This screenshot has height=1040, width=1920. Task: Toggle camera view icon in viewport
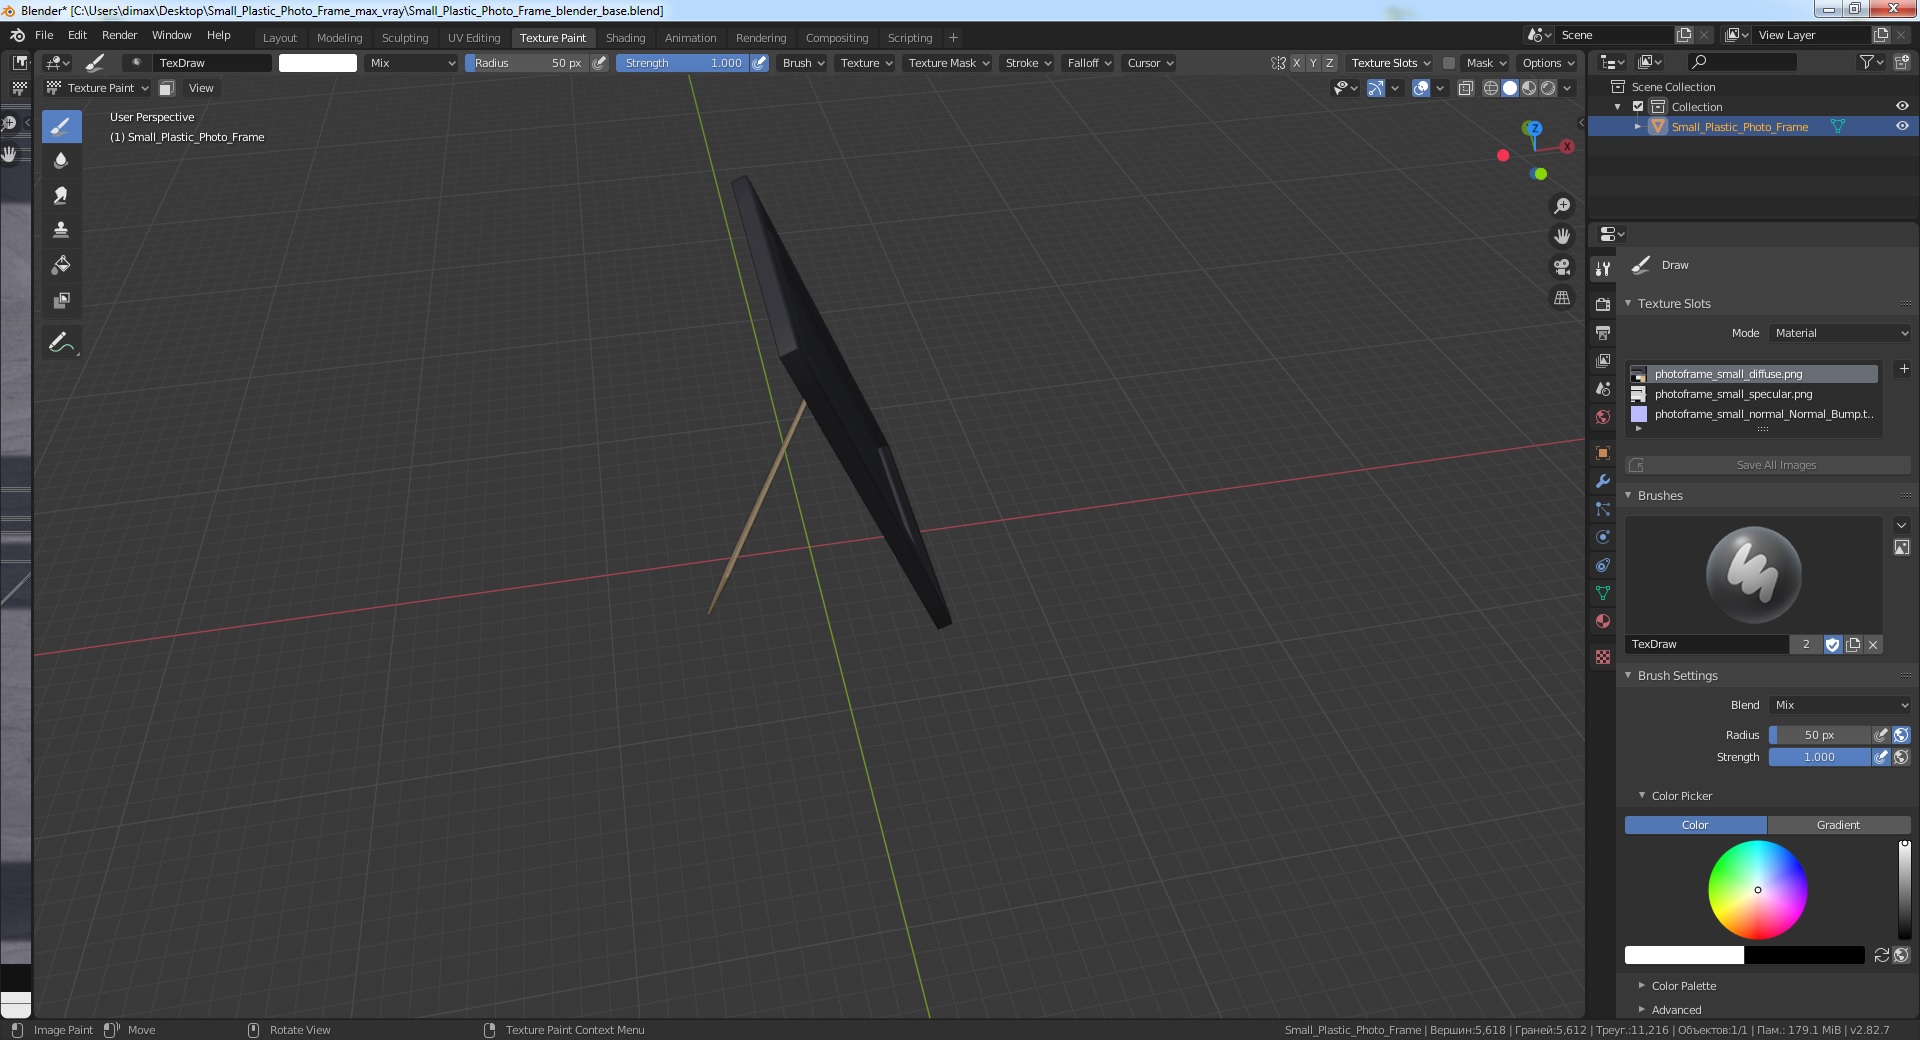pyautogui.click(x=1562, y=267)
